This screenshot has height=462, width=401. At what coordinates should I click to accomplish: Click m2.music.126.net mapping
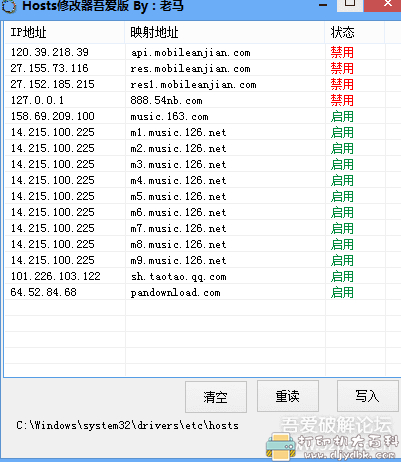tap(178, 149)
